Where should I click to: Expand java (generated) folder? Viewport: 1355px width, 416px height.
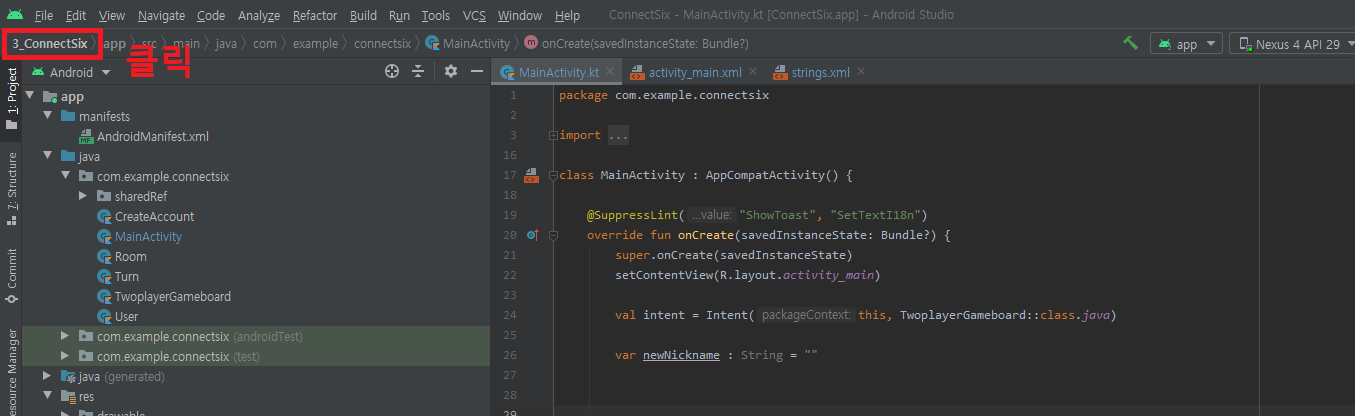click(x=48, y=376)
